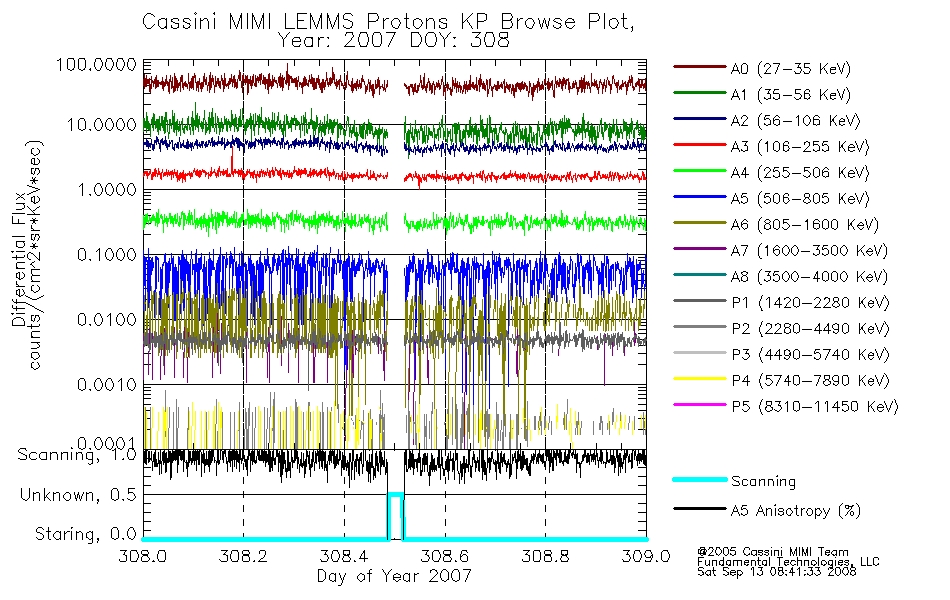Click the 'Year: 2007 DOY: 308' subtitle

click(394, 41)
